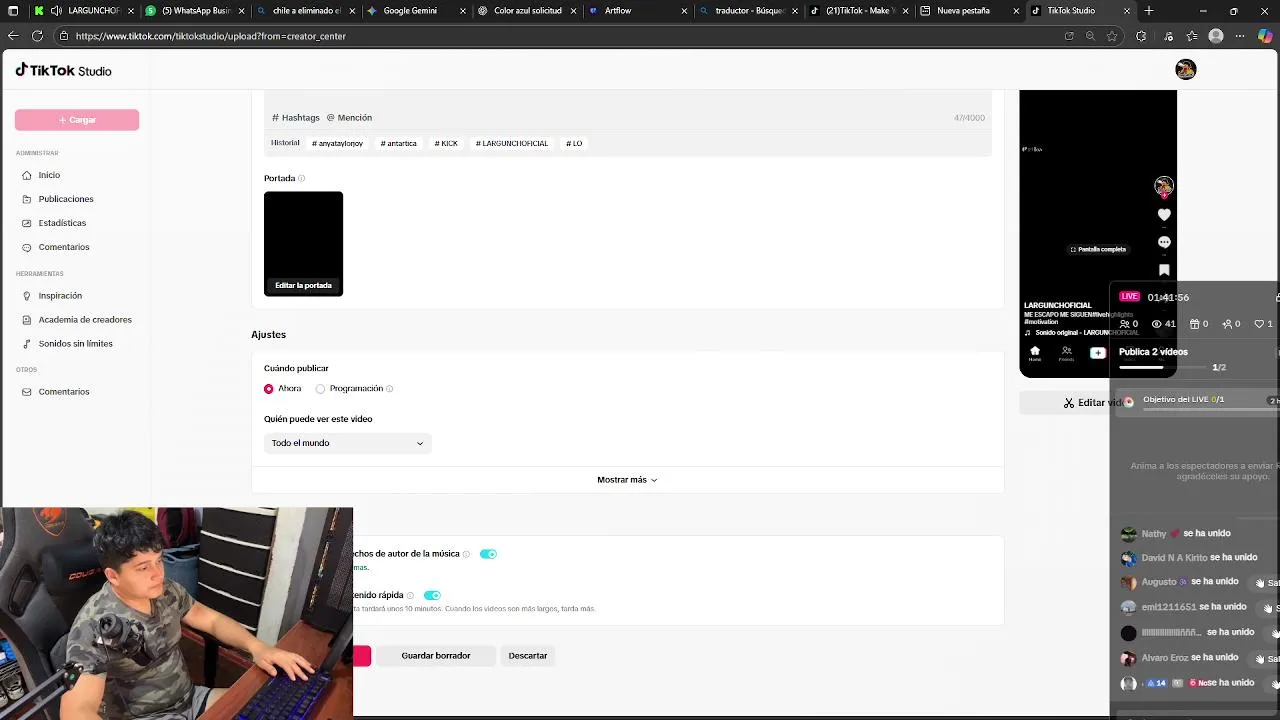
Task: Bookmark page with star icon
Action: [1112, 36]
